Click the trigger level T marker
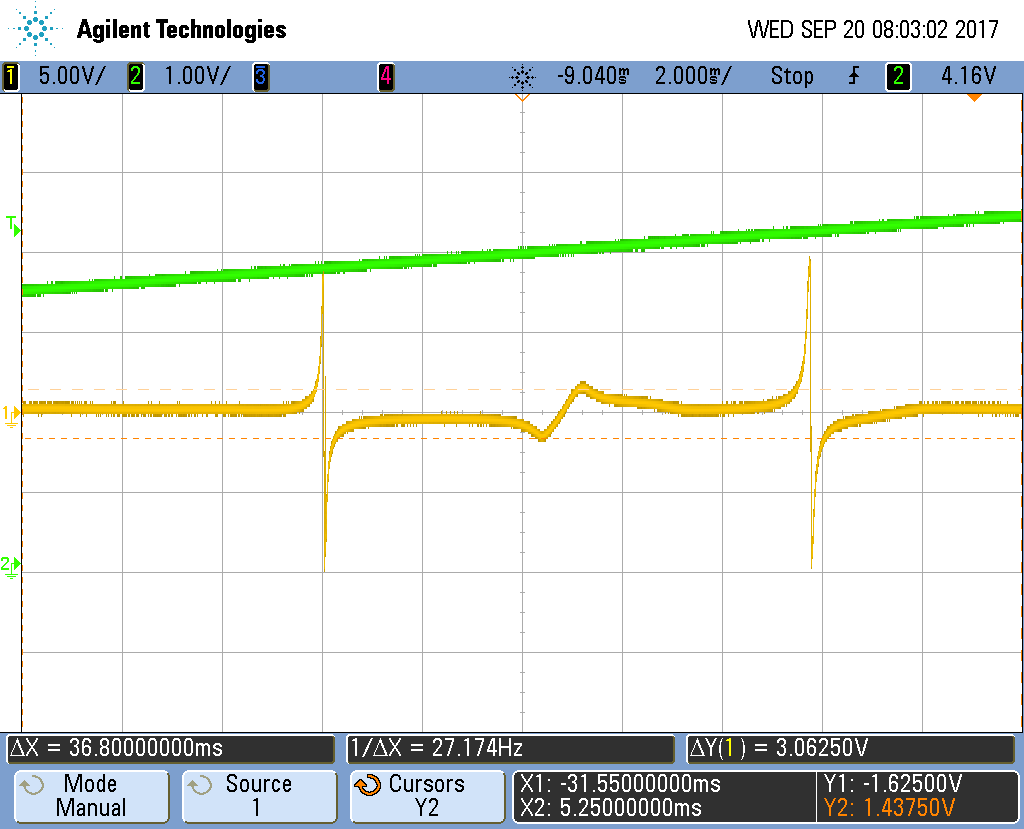The image size is (1024, 829). pyautogui.click(x=12, y=225)
